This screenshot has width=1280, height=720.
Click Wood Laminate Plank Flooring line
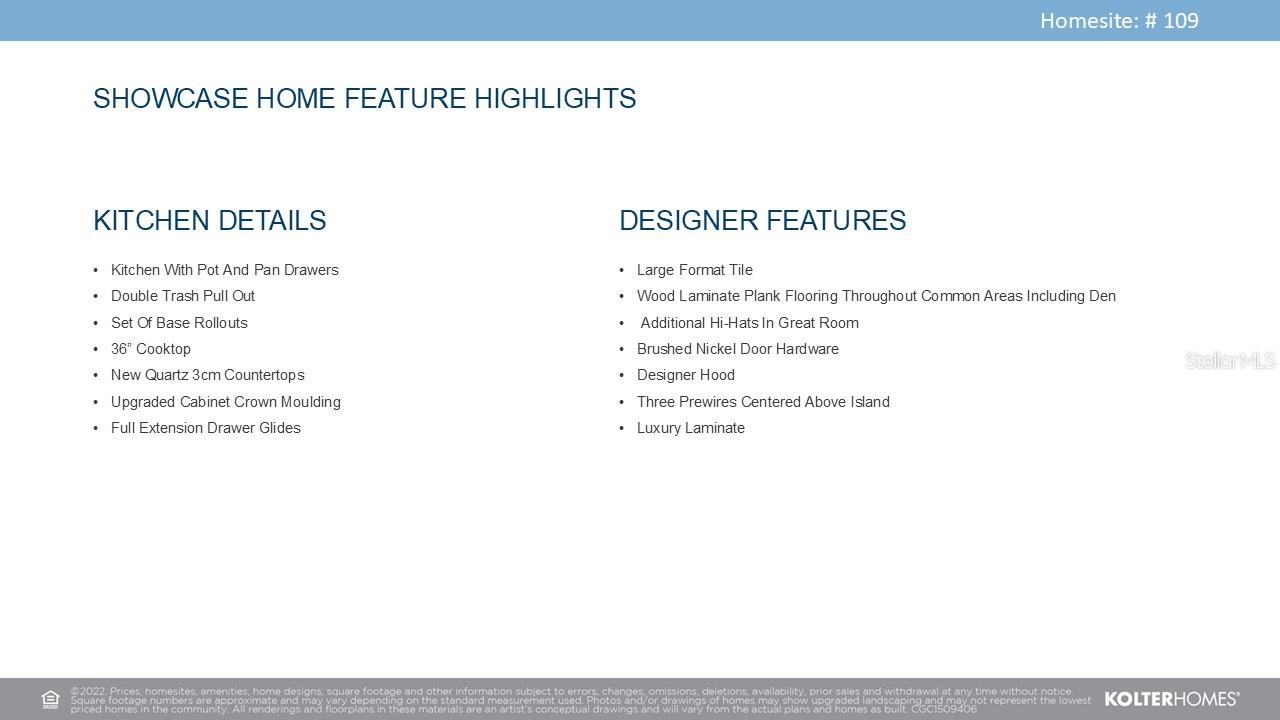point(875,296)
